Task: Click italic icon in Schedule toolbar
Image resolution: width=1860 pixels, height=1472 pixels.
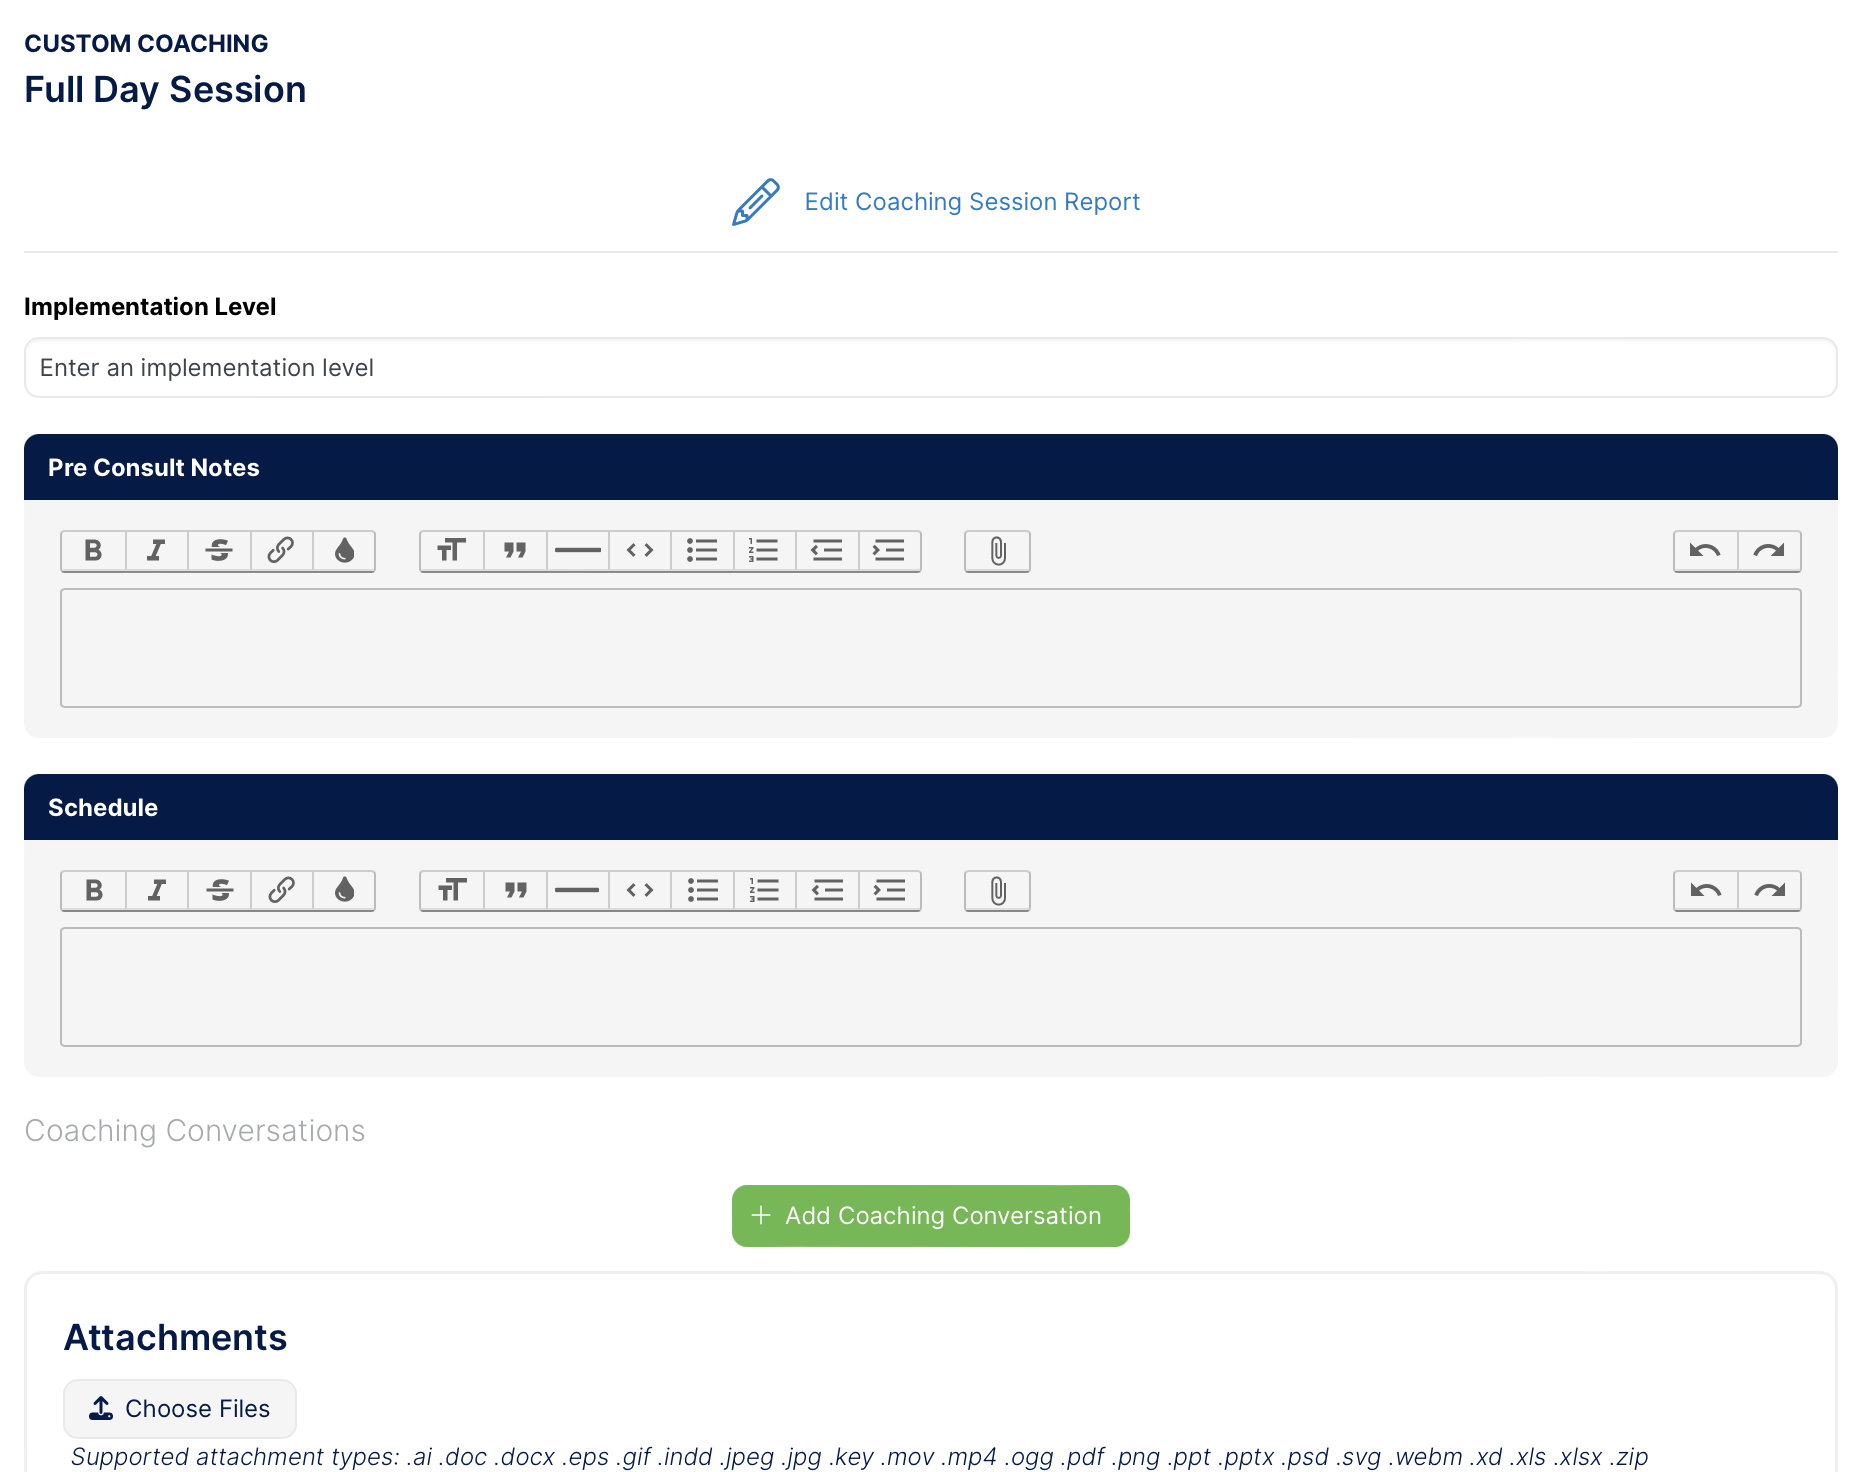Action: 157,890
